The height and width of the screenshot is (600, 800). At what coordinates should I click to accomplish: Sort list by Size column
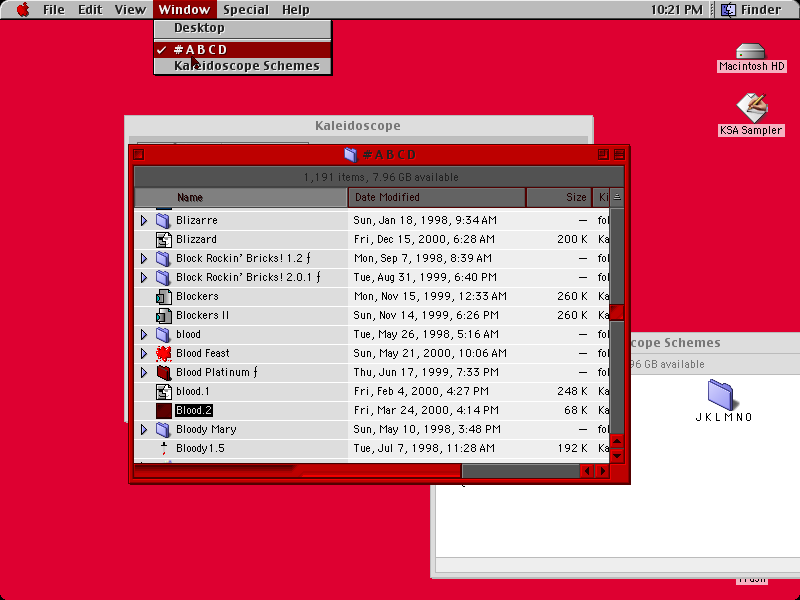[559, 197]
